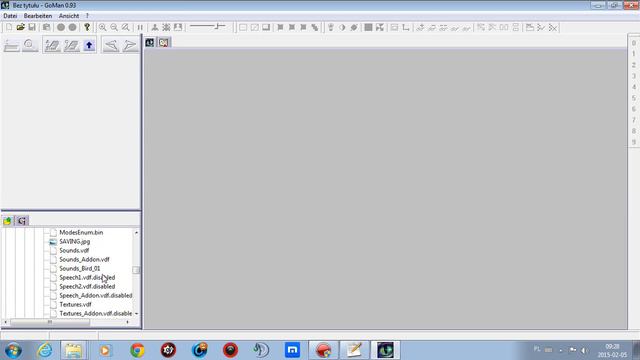Click the L-shaped corner toolbar icon
Image resolution: width=640 pixels, height=360 pixels.
coord(406,27)
